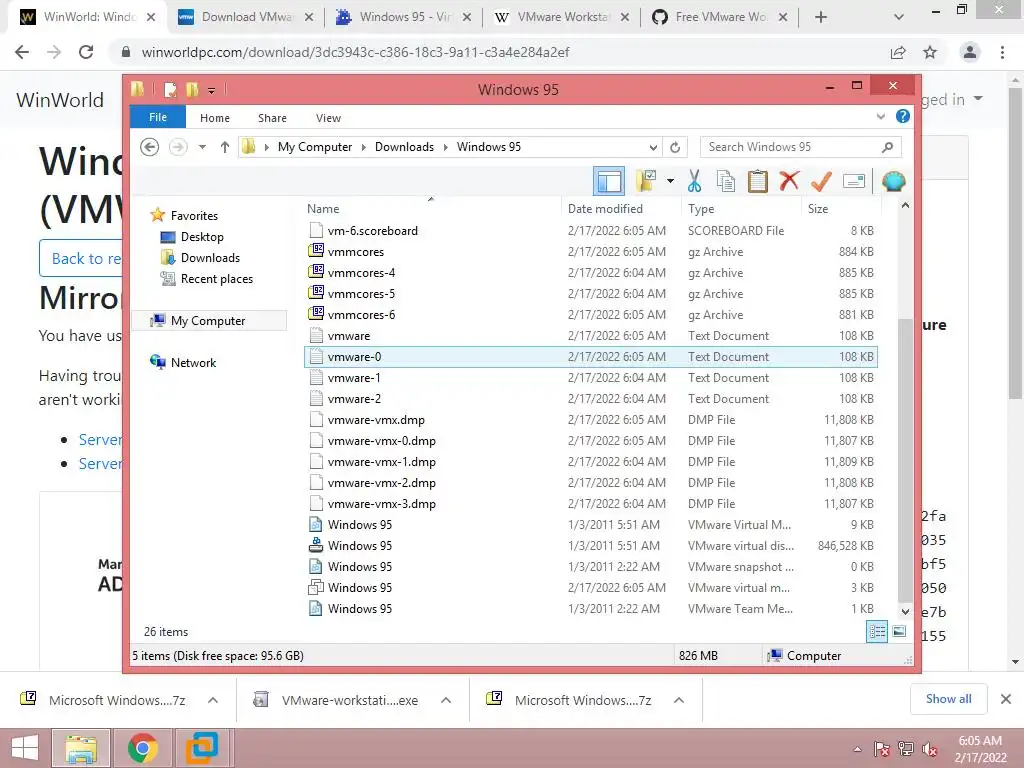Refresh the Windows 95 folder
Screen dimensions: 1024x768
pos(675,147)
